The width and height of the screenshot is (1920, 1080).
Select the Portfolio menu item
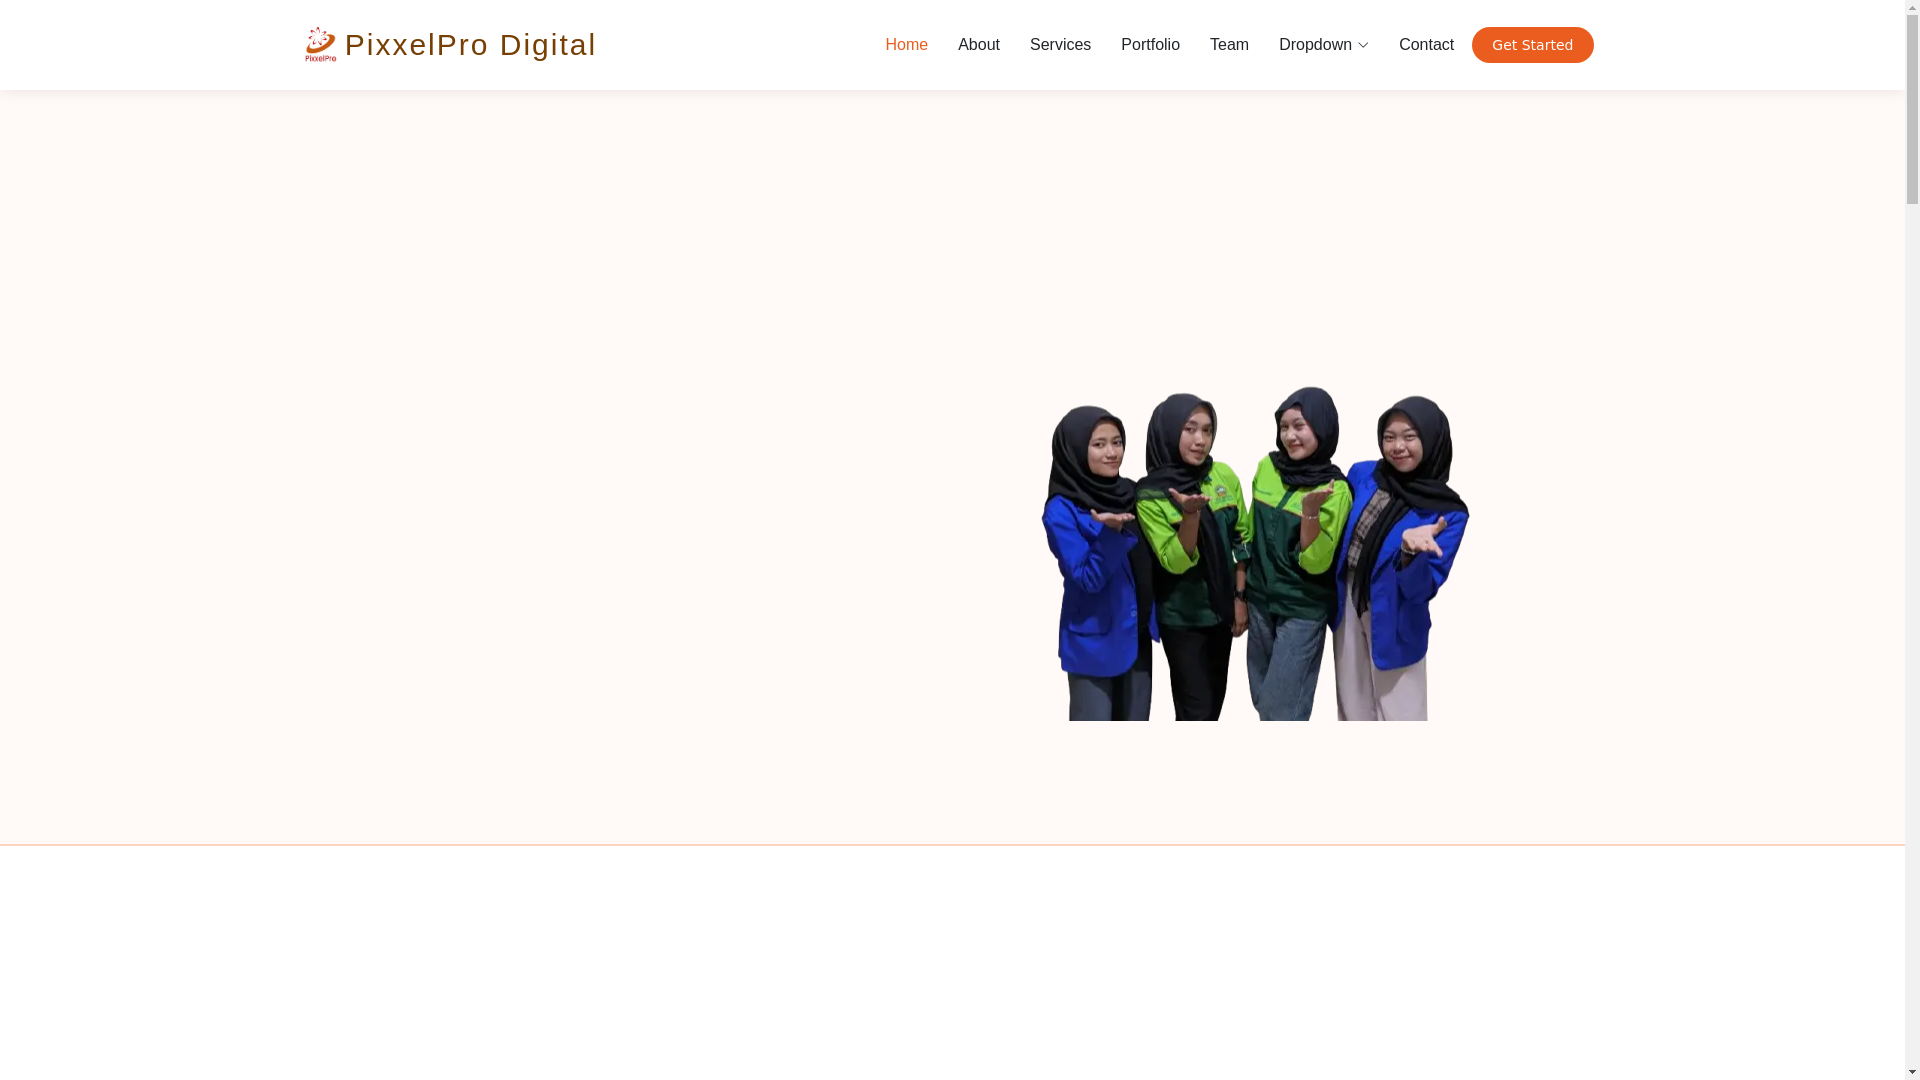click(1150, 45)
